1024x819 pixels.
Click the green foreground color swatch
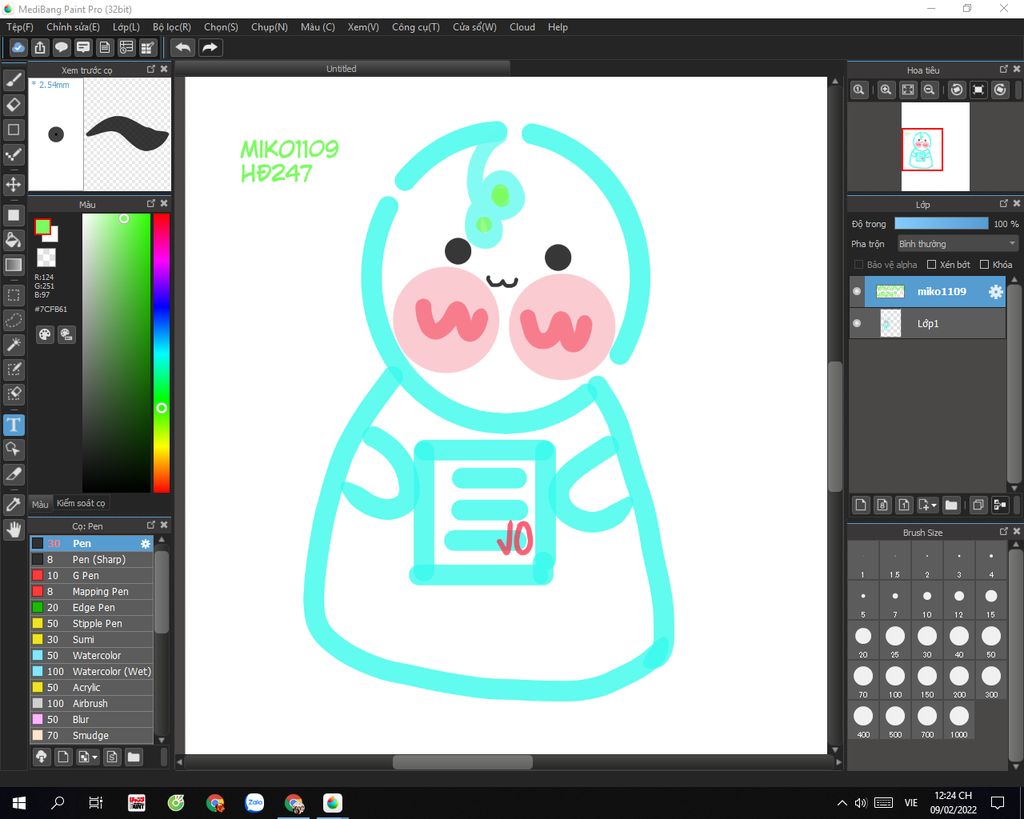tap(42, 227)
